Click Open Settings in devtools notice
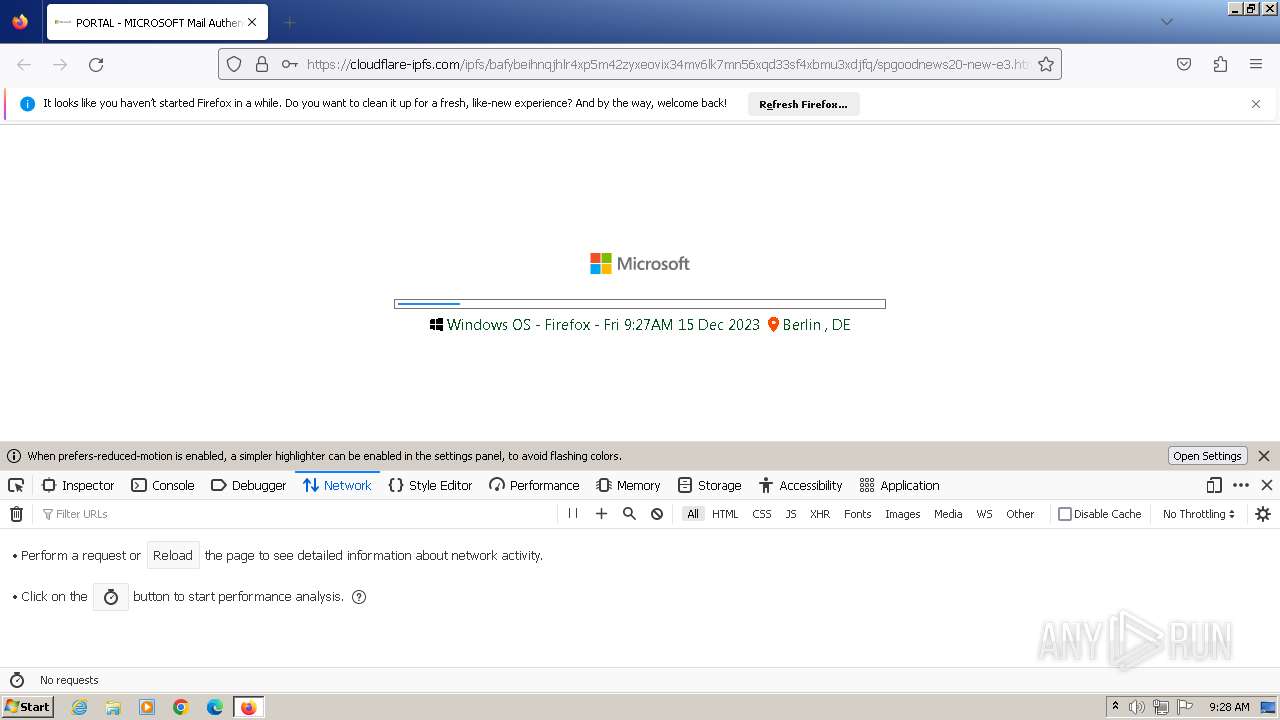 pyautogui.click(x=1207, y=456)
